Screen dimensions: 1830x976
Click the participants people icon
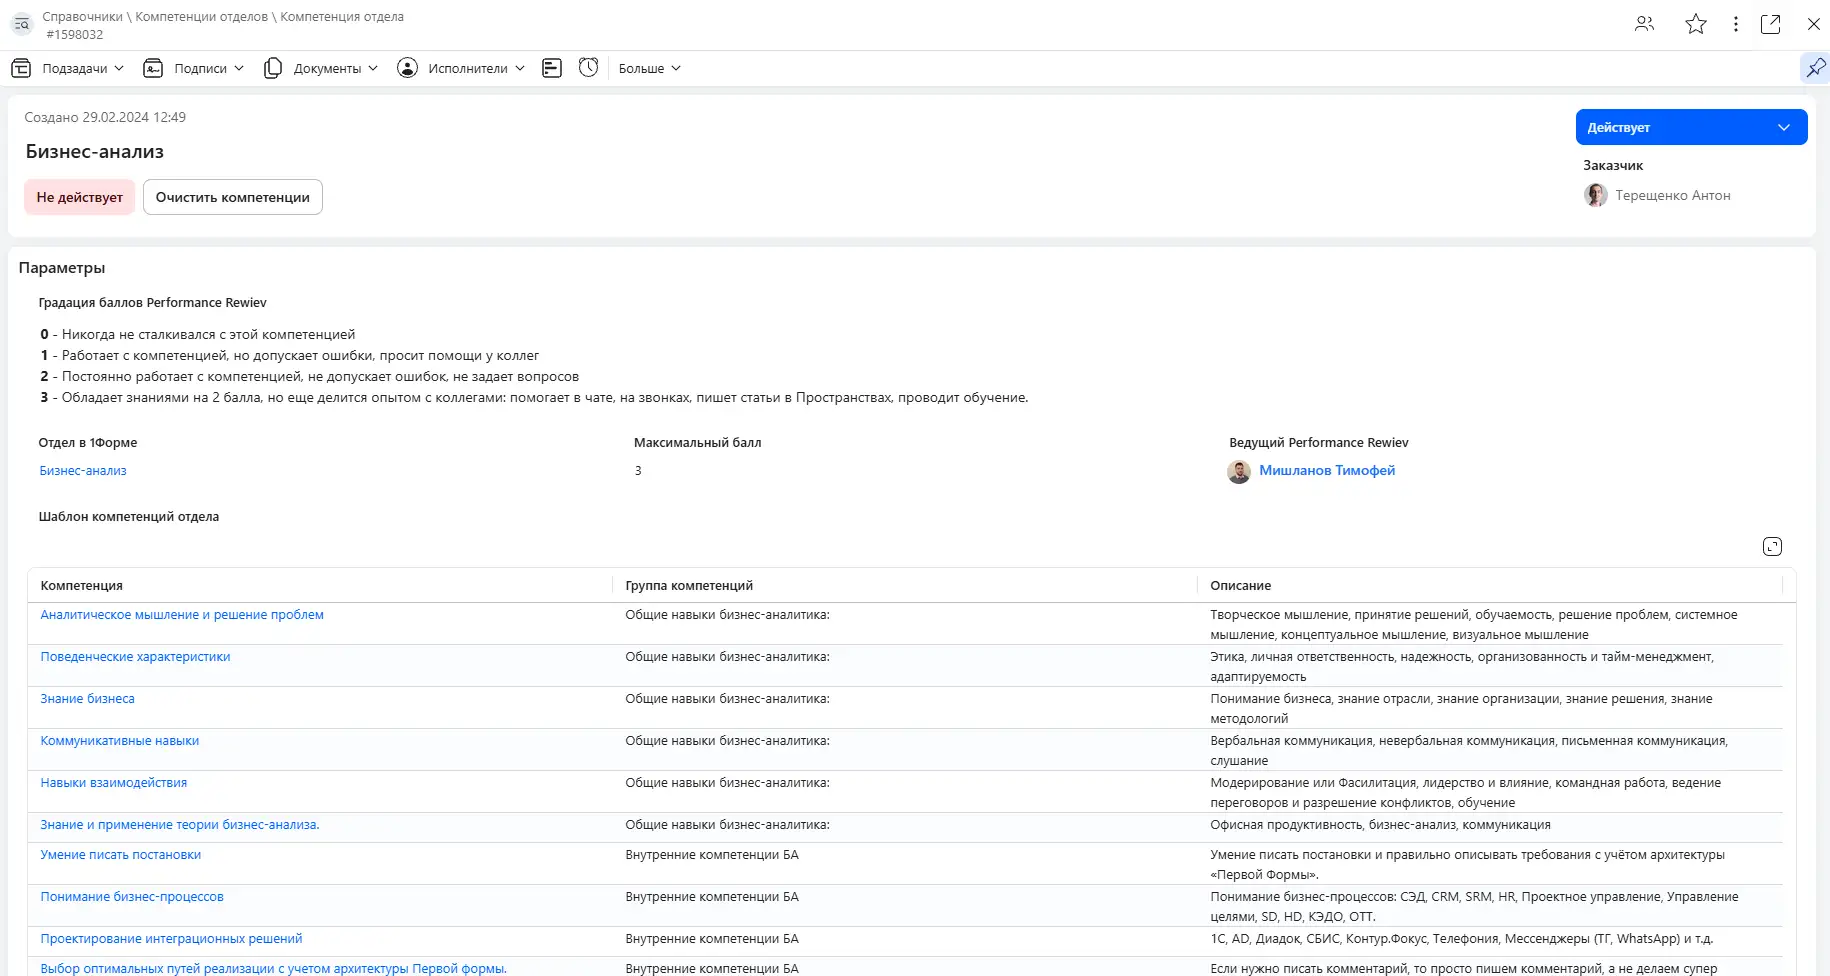pos(1645,24)
